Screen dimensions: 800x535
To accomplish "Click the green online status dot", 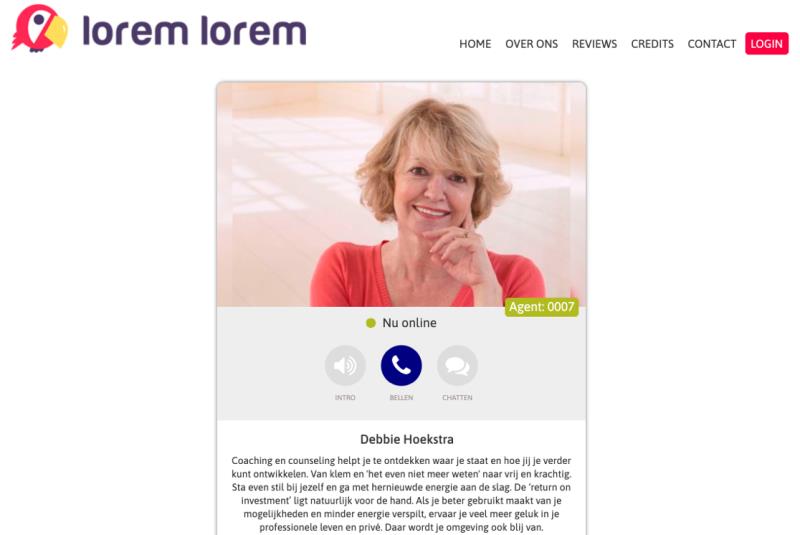I will click(371, 323).
